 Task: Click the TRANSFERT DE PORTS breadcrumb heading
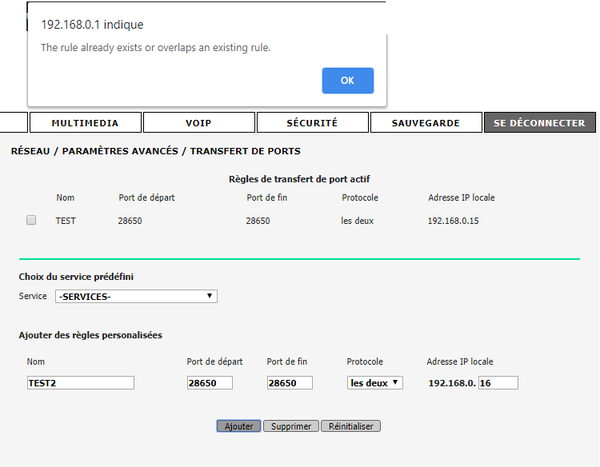pyautogui.click(x=245, y=151)
